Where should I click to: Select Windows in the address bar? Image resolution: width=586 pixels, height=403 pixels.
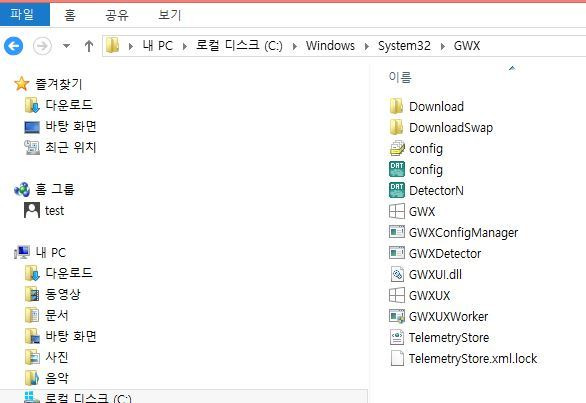tap(330, 46)
